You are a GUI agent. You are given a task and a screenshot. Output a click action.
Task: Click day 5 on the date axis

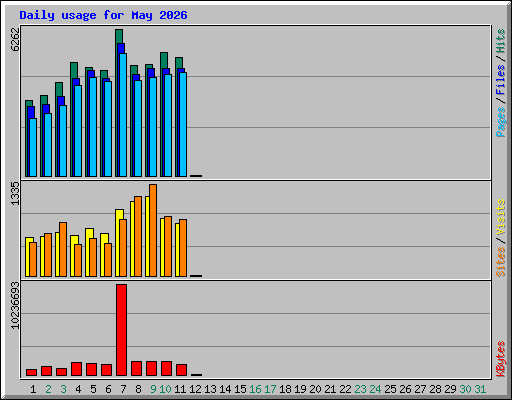coord(93,389)
